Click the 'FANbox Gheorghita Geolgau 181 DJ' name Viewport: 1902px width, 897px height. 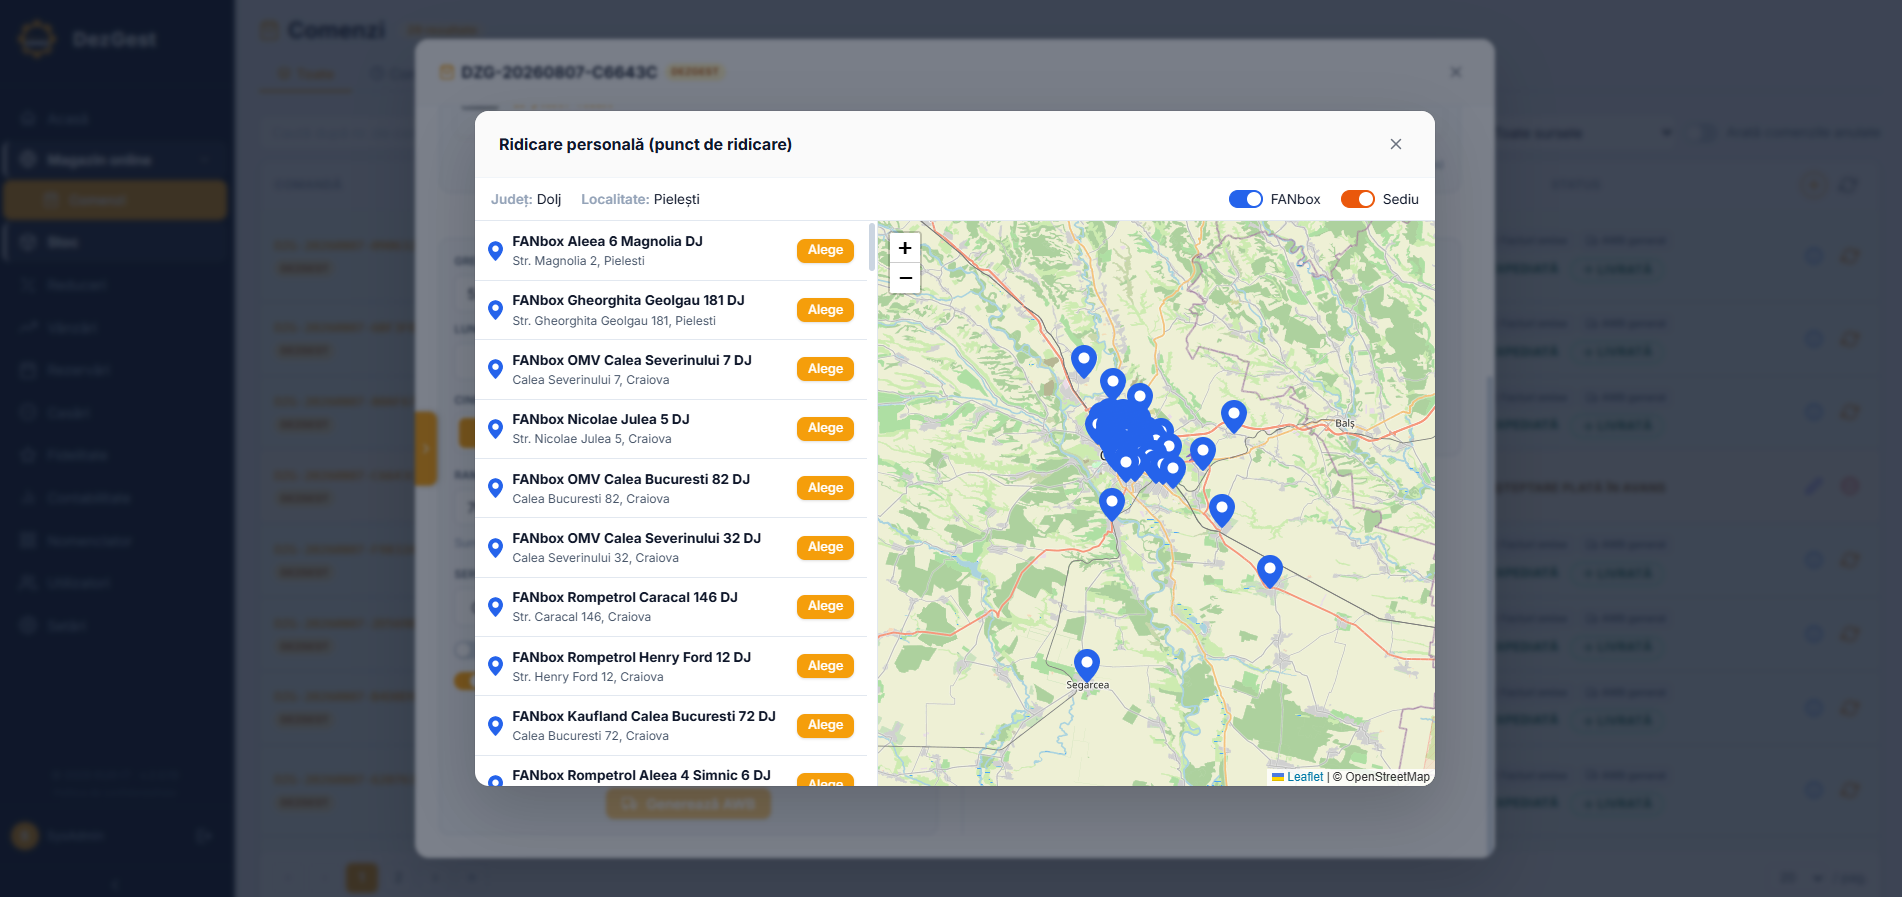pos(629,300)
